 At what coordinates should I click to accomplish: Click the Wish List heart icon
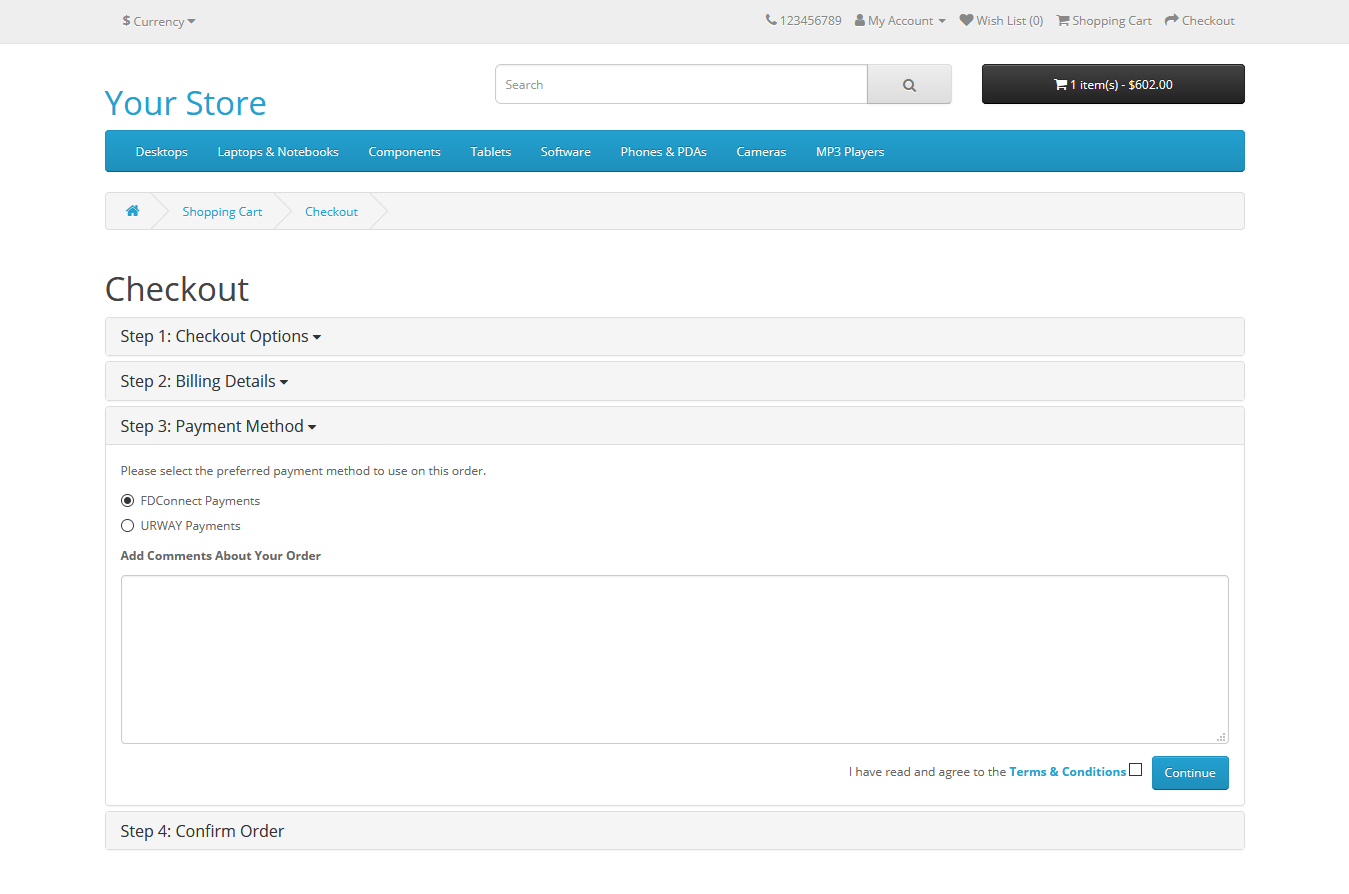(x=966, y=20)
